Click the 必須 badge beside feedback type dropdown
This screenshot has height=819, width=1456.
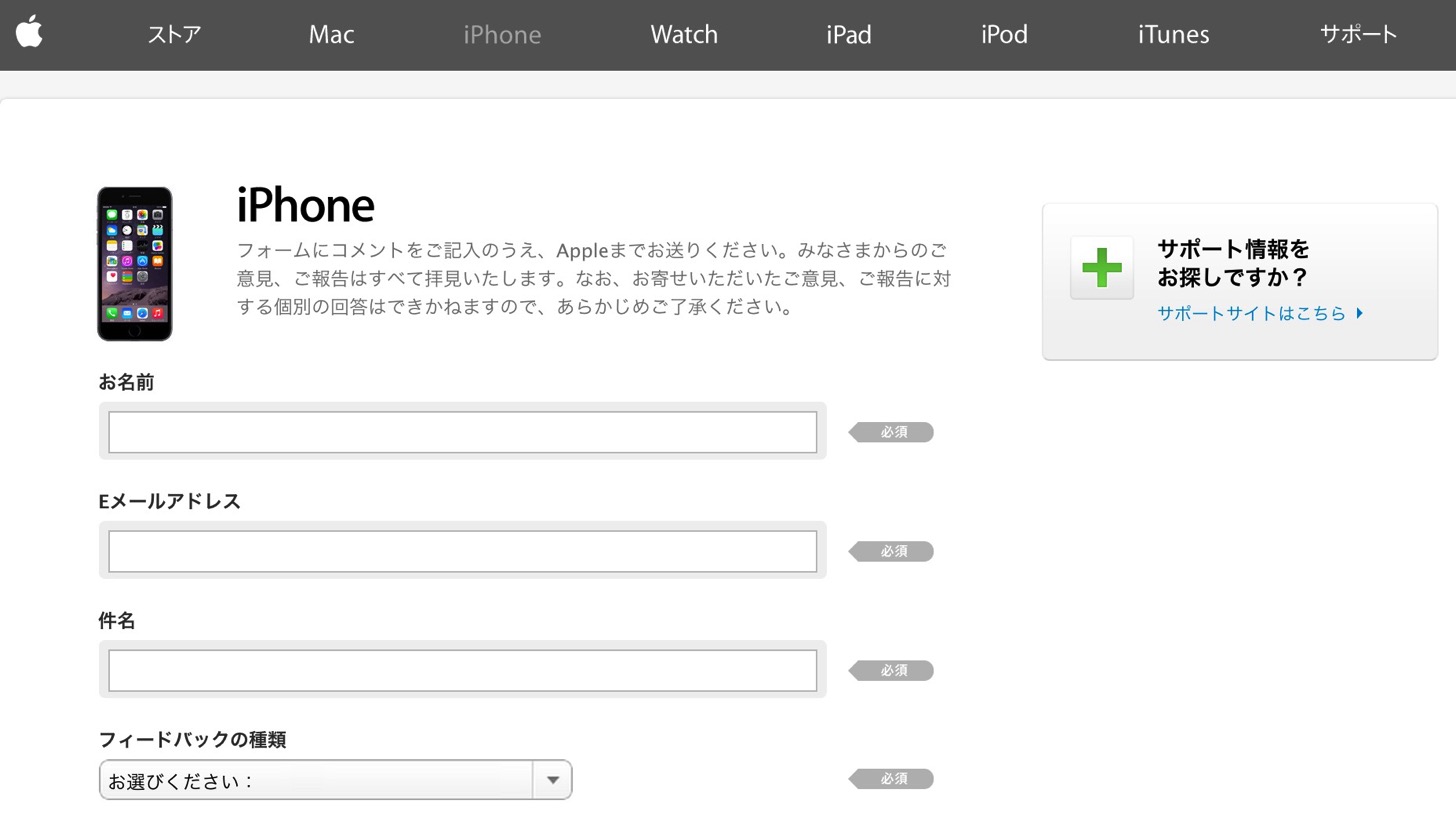891,778
